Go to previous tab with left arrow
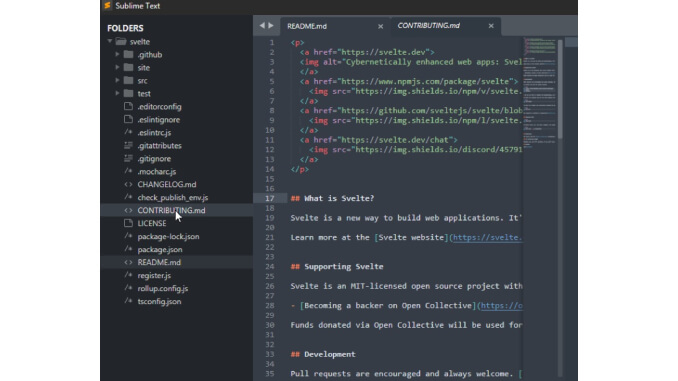The height and width of the screenshot is (381, 678). [x=262, y=26]
